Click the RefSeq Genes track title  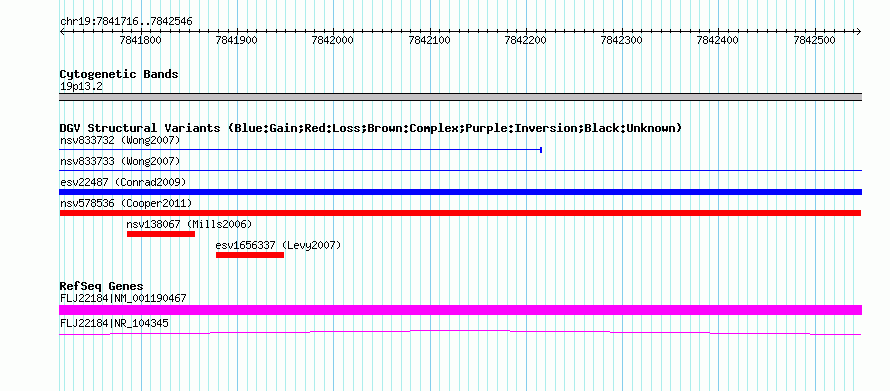102,286
